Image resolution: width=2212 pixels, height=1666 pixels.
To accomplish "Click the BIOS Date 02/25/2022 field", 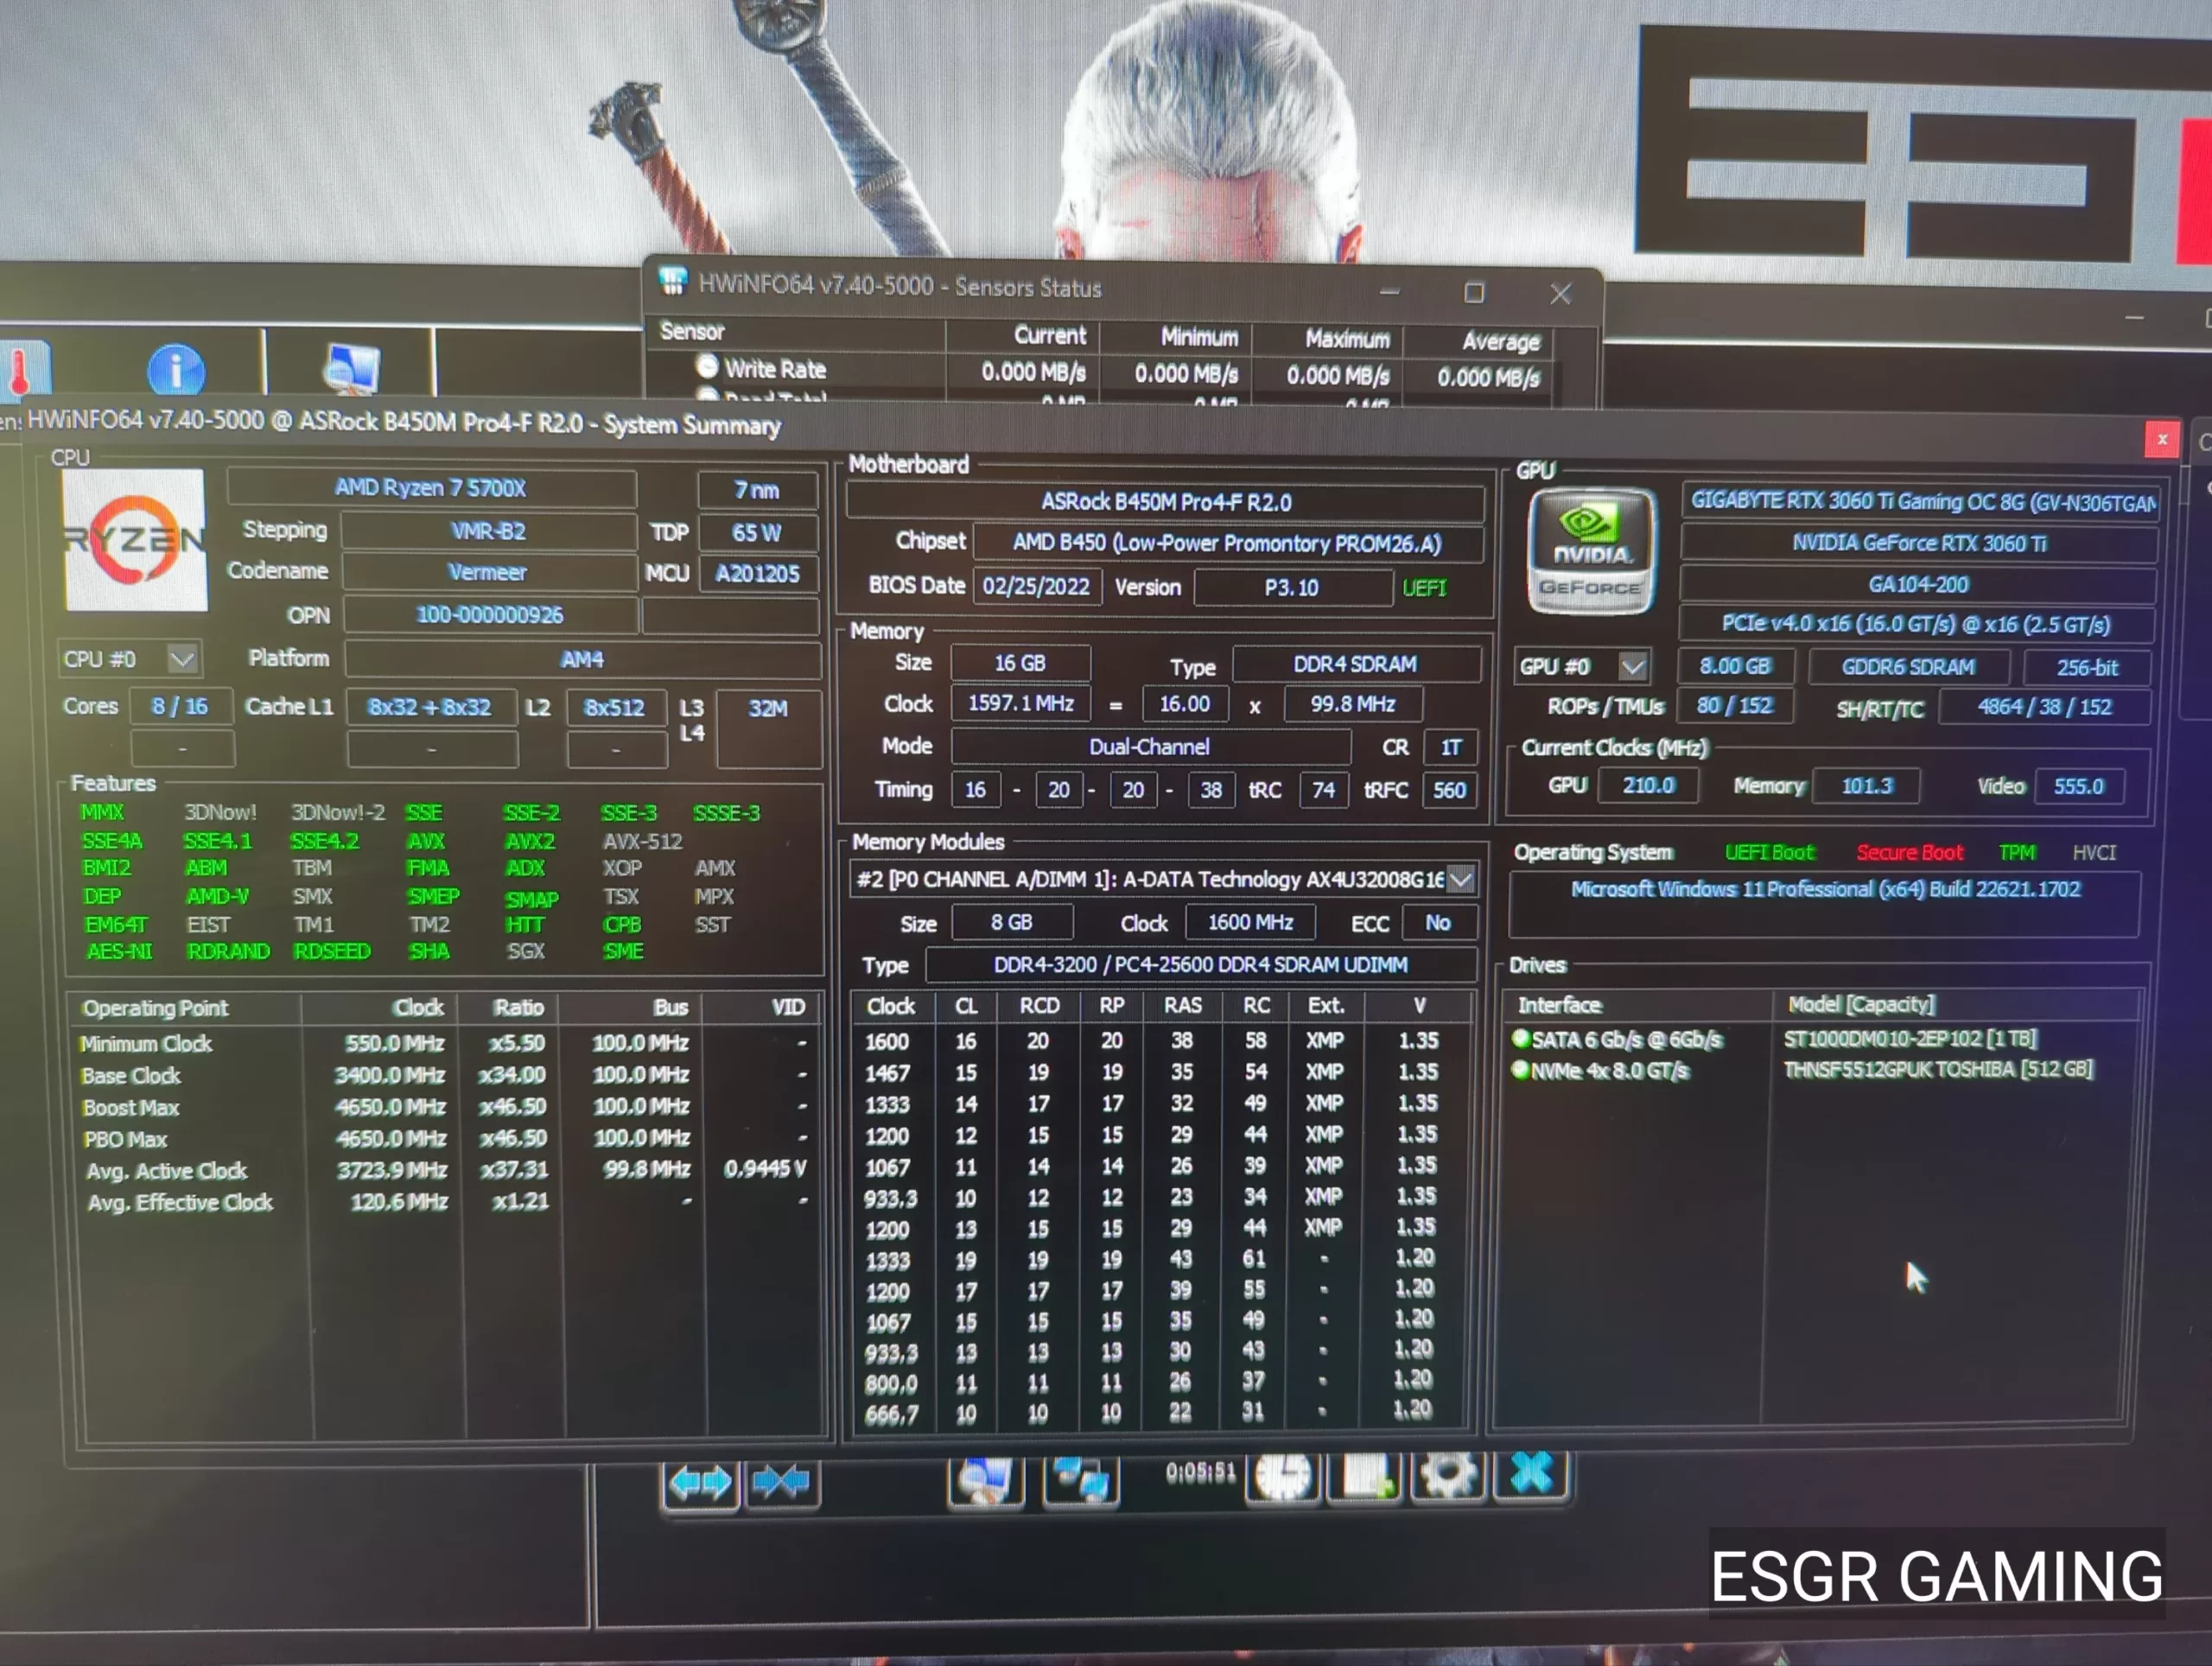I will coord(1037,586).
